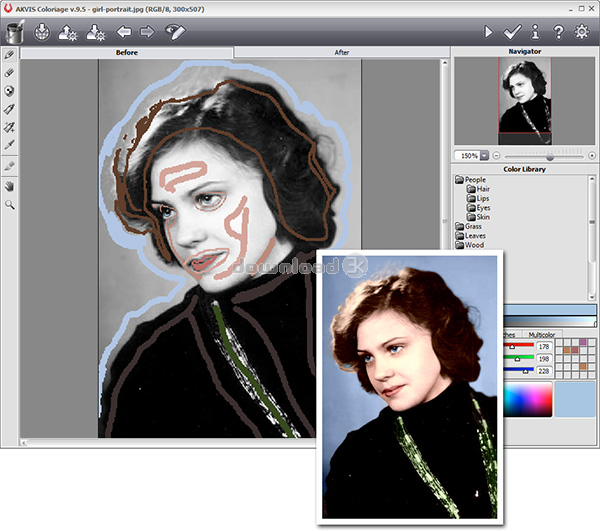Image resolution: width=600 pixels, height=531 pixels.
Task: Click the Run colorization play button
Action: [489, 32]
